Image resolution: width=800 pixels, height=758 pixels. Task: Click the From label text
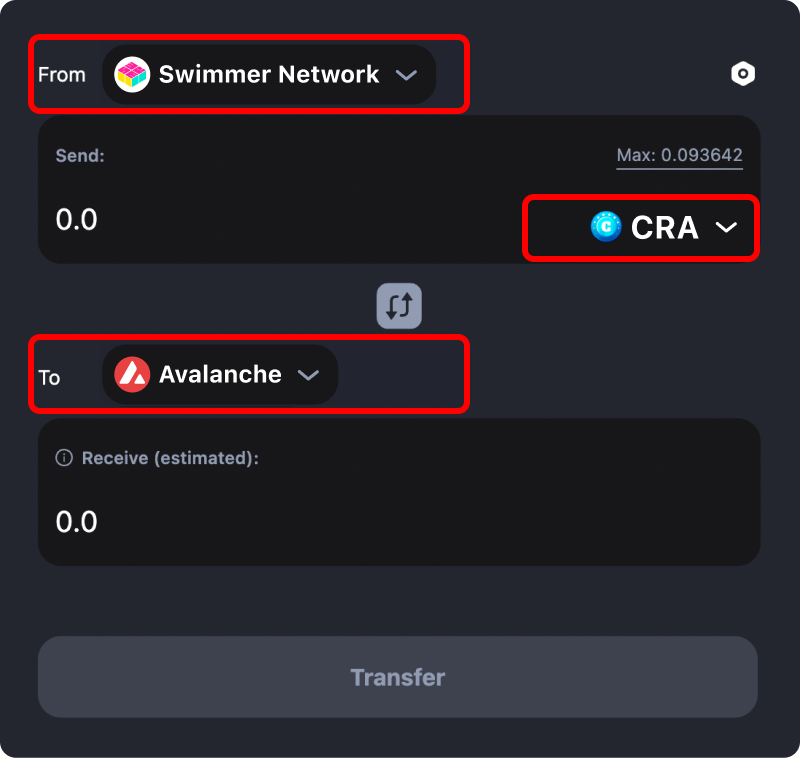tap(62, 73)
